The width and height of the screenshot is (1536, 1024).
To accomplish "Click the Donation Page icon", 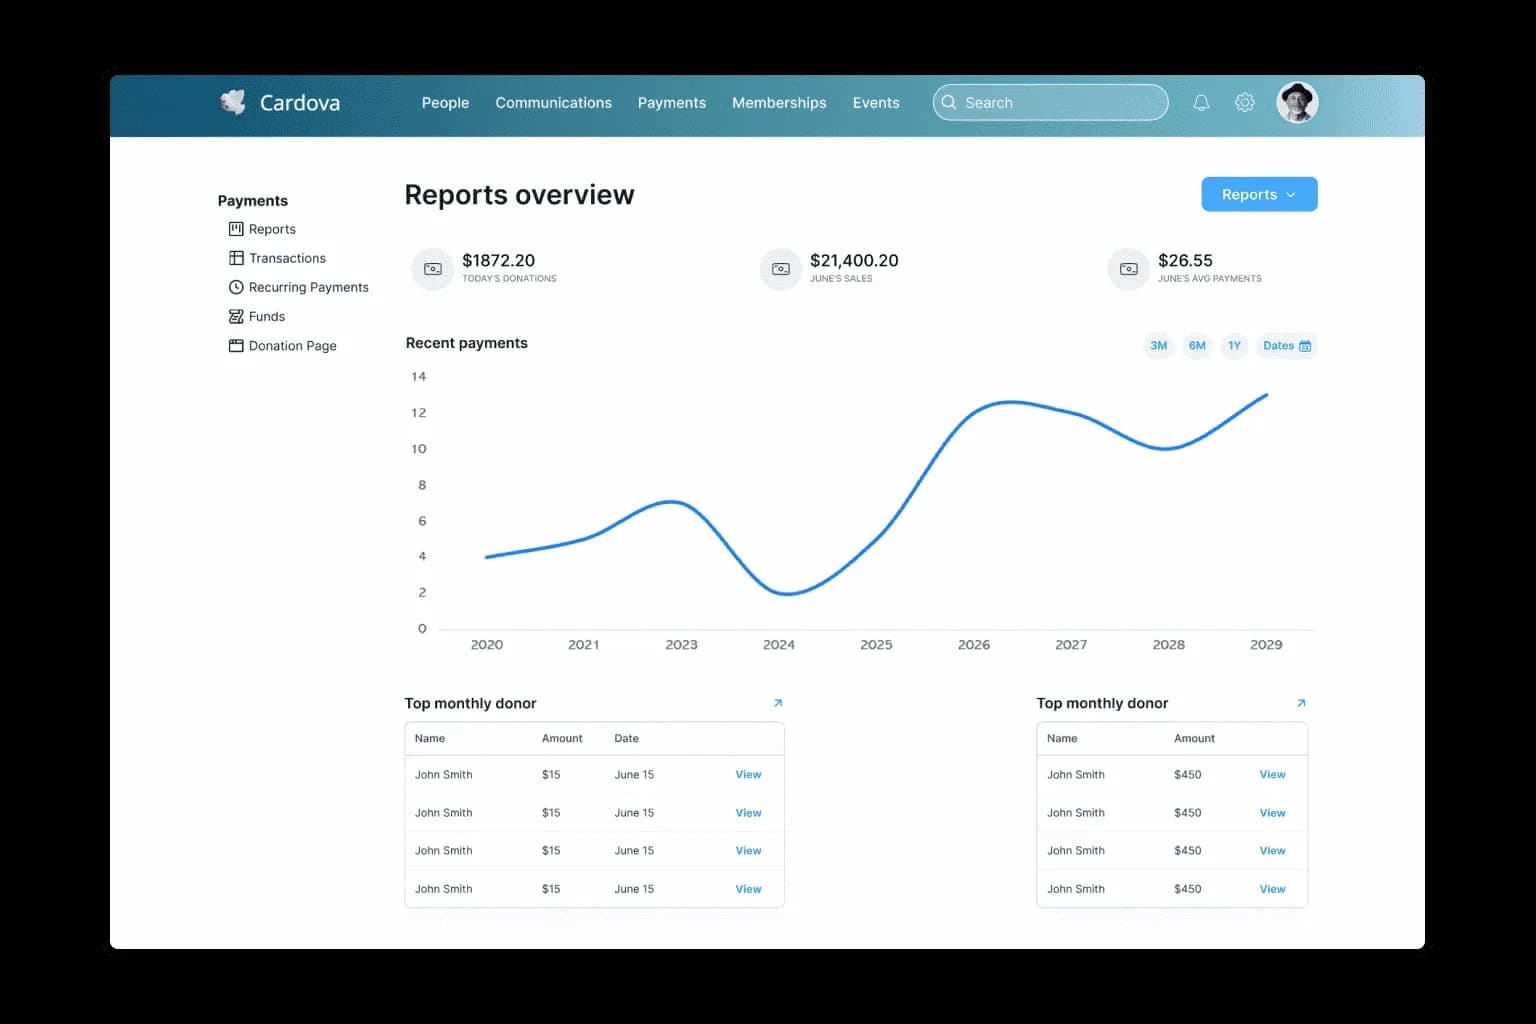I will pyautogui.click(x=236, y=346).
